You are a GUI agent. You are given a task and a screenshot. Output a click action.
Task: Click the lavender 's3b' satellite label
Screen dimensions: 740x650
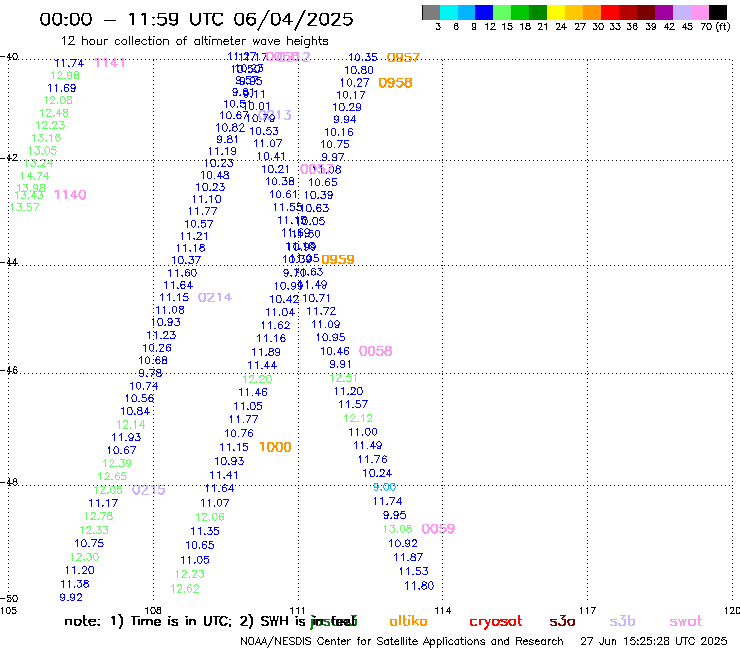click(x=622, y=621)
